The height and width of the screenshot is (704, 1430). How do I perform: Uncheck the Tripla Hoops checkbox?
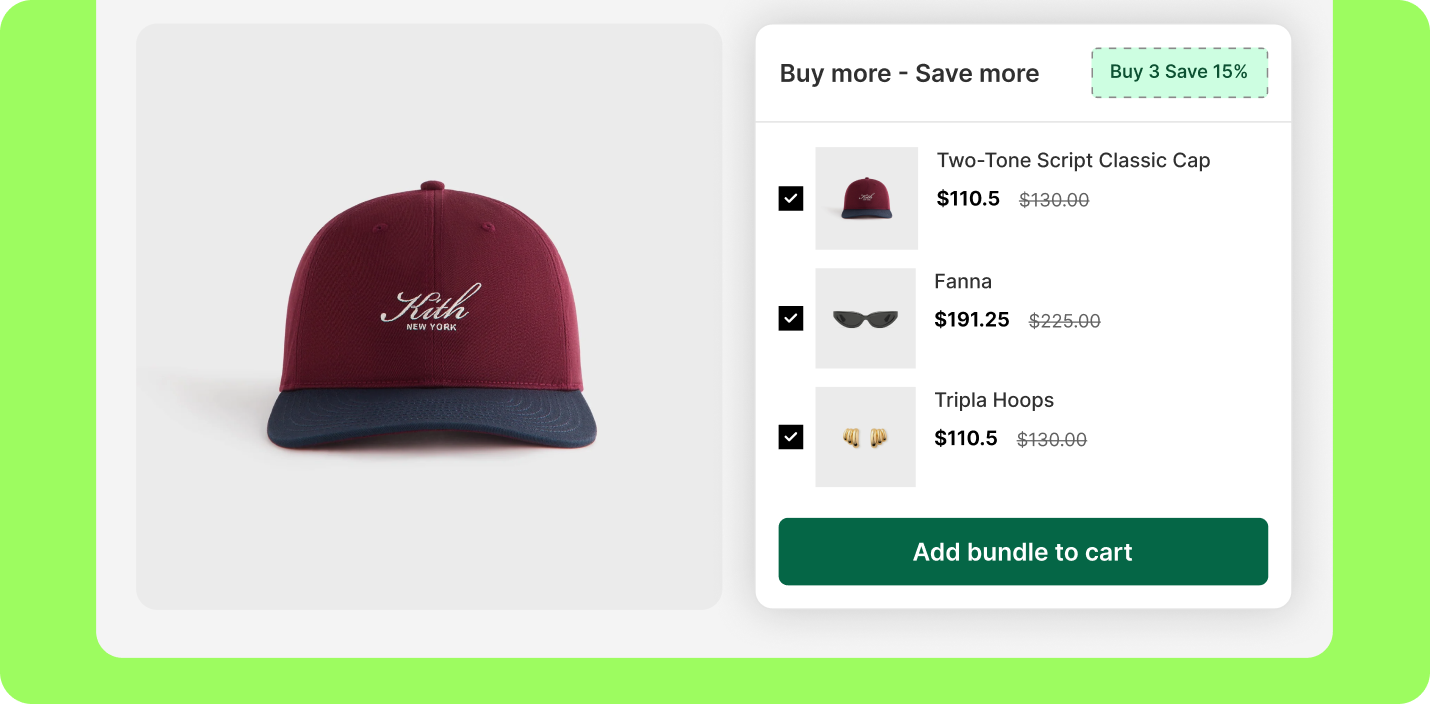point(791,437)
